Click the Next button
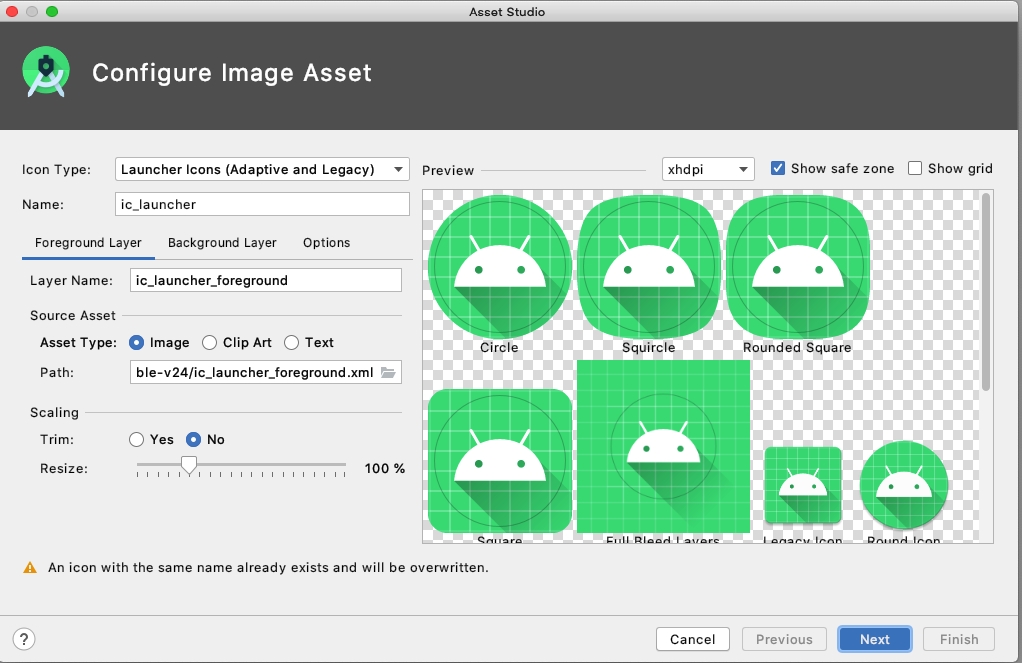 [x=874, y=639]
